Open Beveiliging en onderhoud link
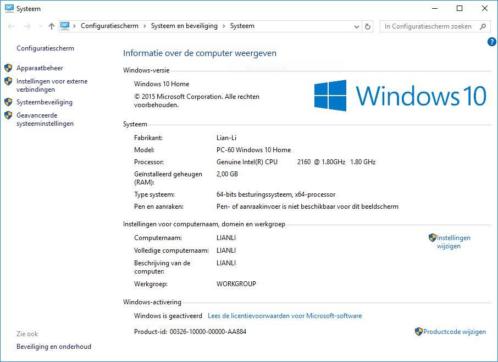This screenshot has height=362, width=498. coord(54,347)
